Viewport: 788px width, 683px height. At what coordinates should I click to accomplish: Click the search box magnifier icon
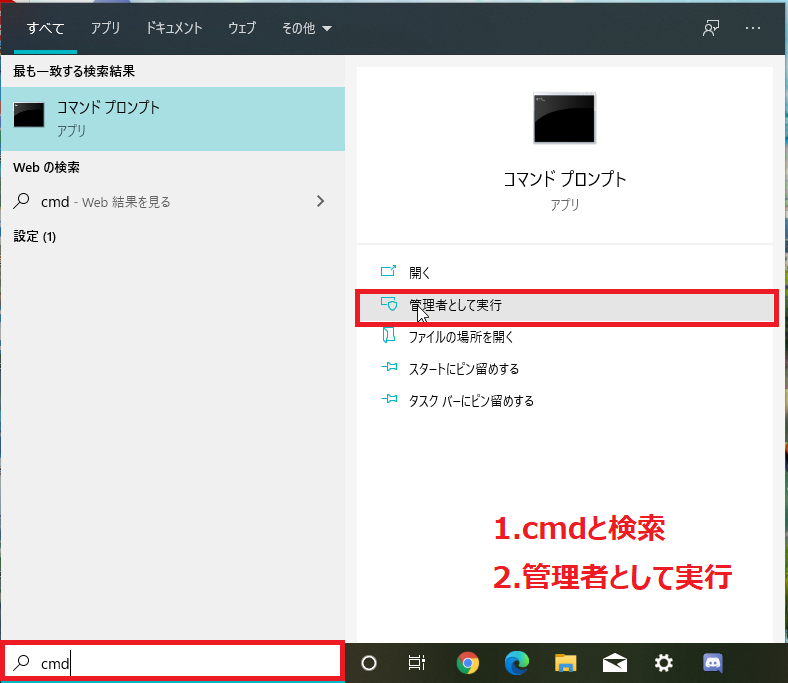coord(21,662)
